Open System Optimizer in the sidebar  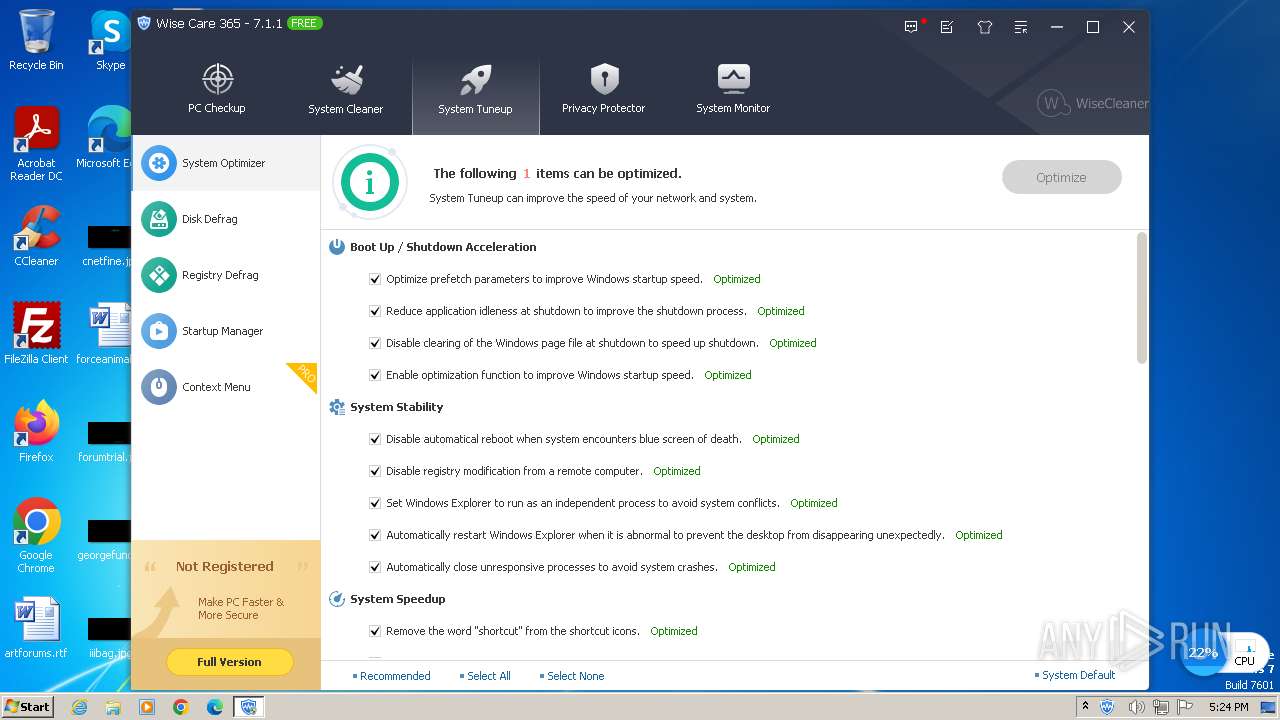point(226,163)
